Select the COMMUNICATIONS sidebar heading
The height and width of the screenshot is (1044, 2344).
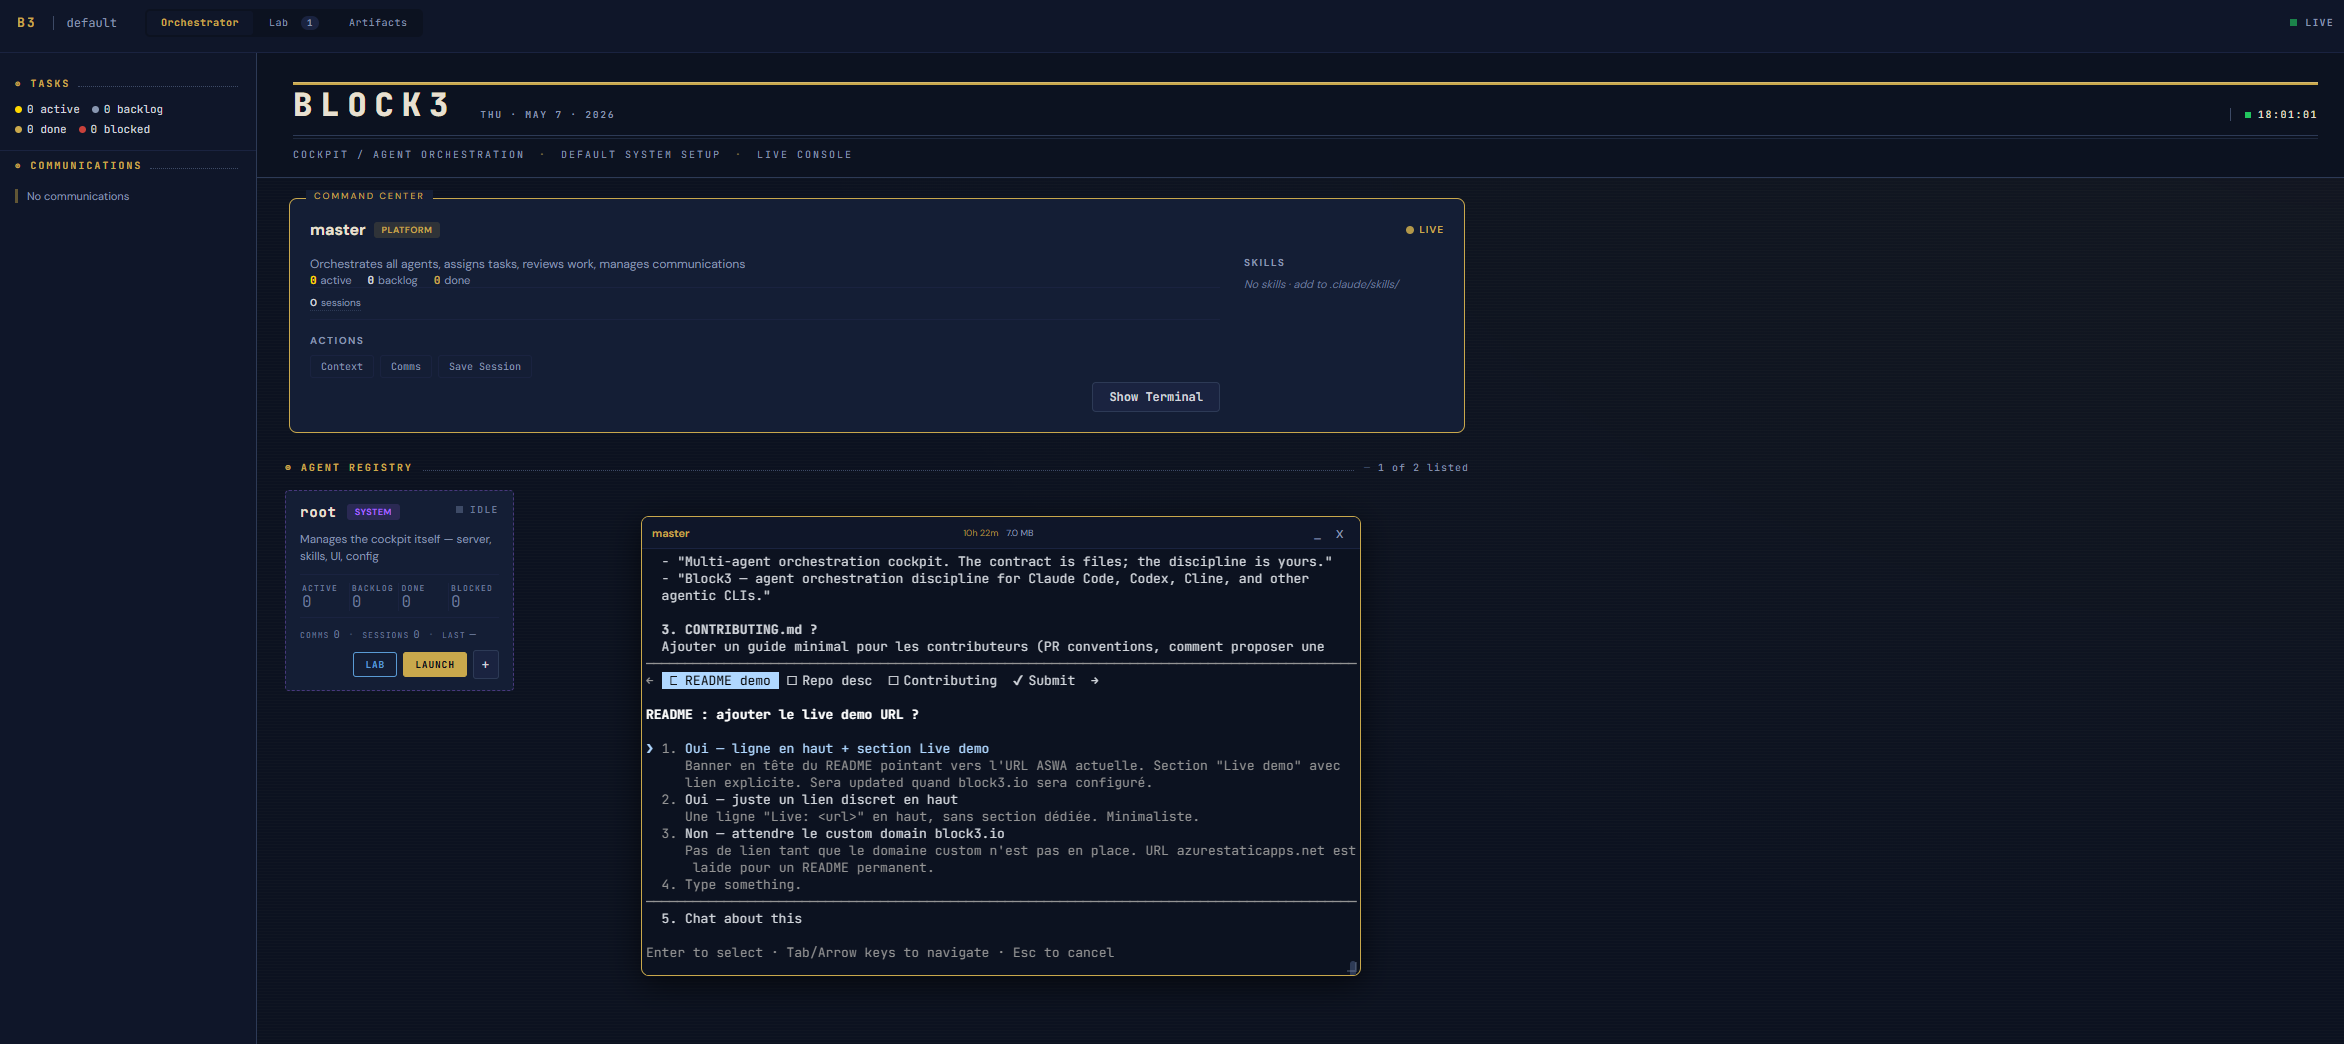pyautogui.click(x=85, y=165)
